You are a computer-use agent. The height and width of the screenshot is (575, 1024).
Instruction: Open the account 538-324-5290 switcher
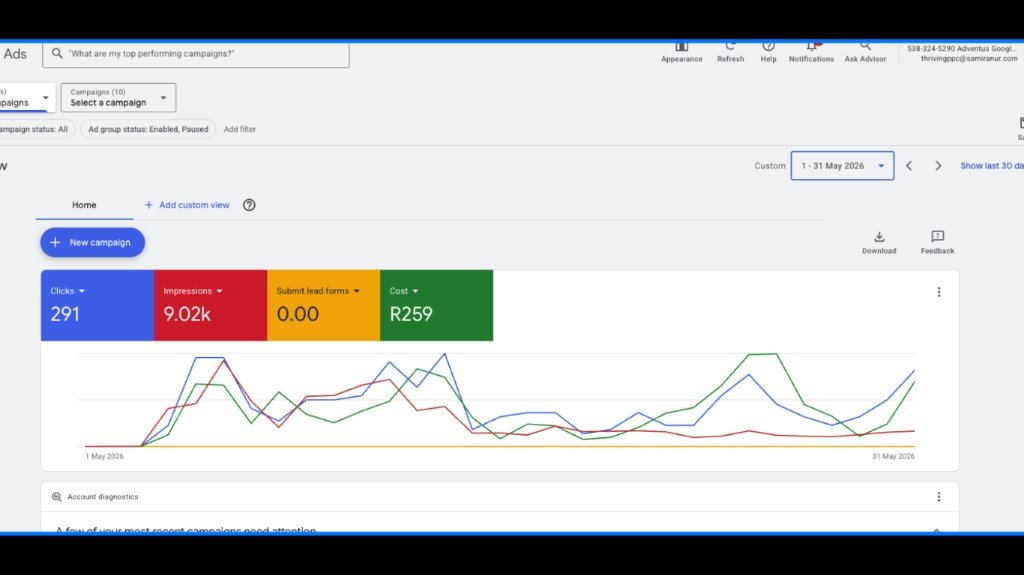tap(962, 54)
